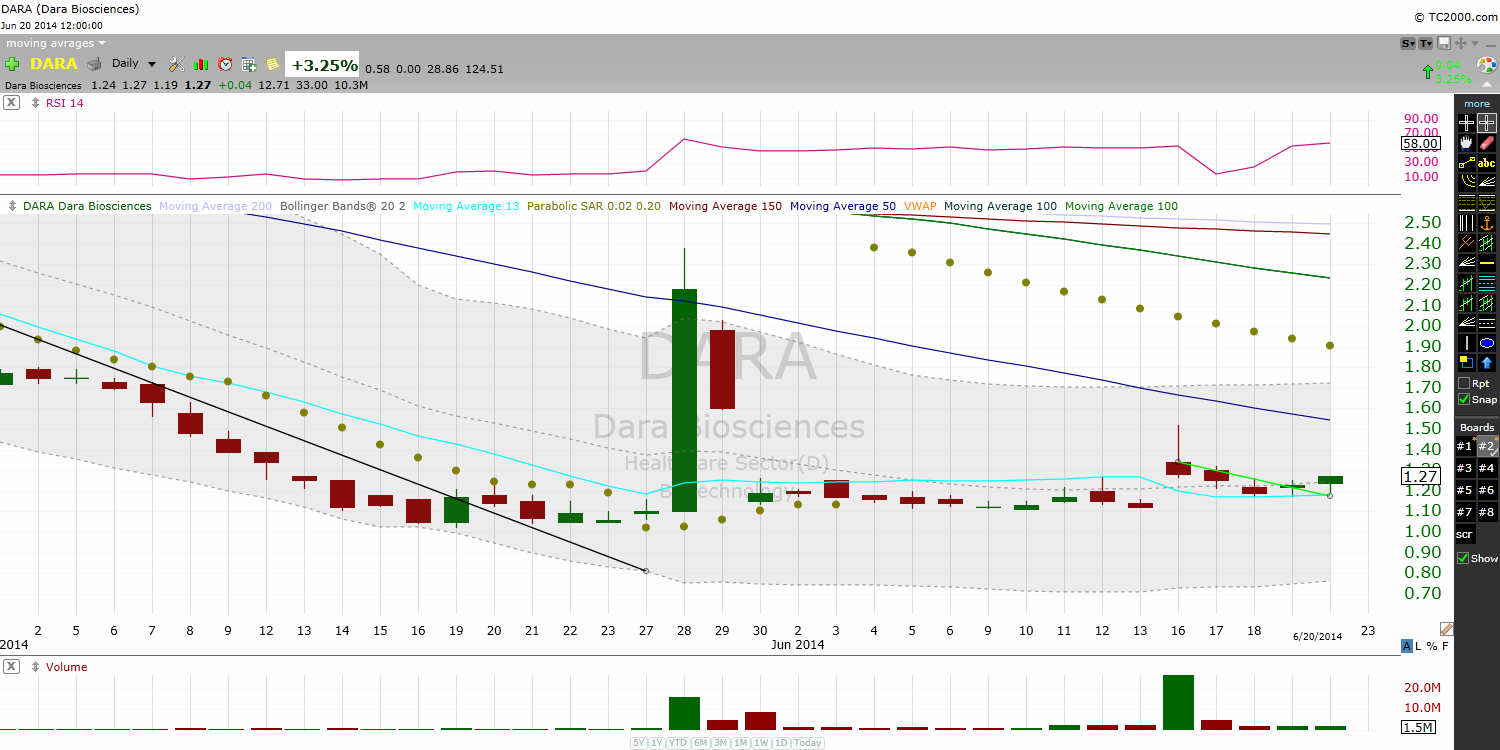The image size is (1500, 750).
Task: Select the cyan horizontal levels tool
Action: point(1487,281)
